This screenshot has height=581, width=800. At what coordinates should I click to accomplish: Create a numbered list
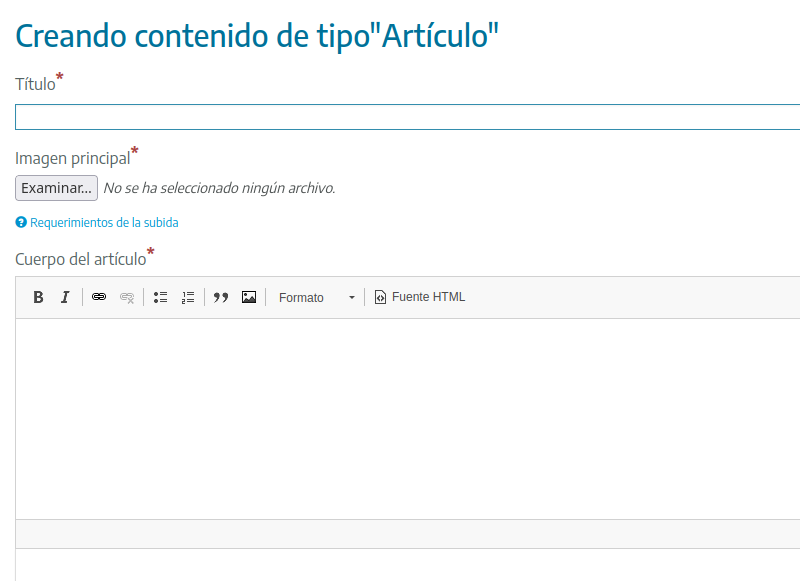click(x=188, y=297)
